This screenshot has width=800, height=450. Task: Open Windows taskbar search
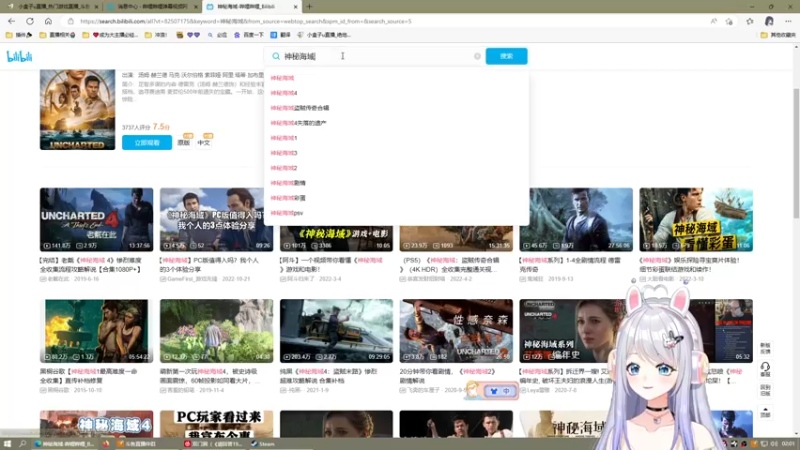point(22,444)
